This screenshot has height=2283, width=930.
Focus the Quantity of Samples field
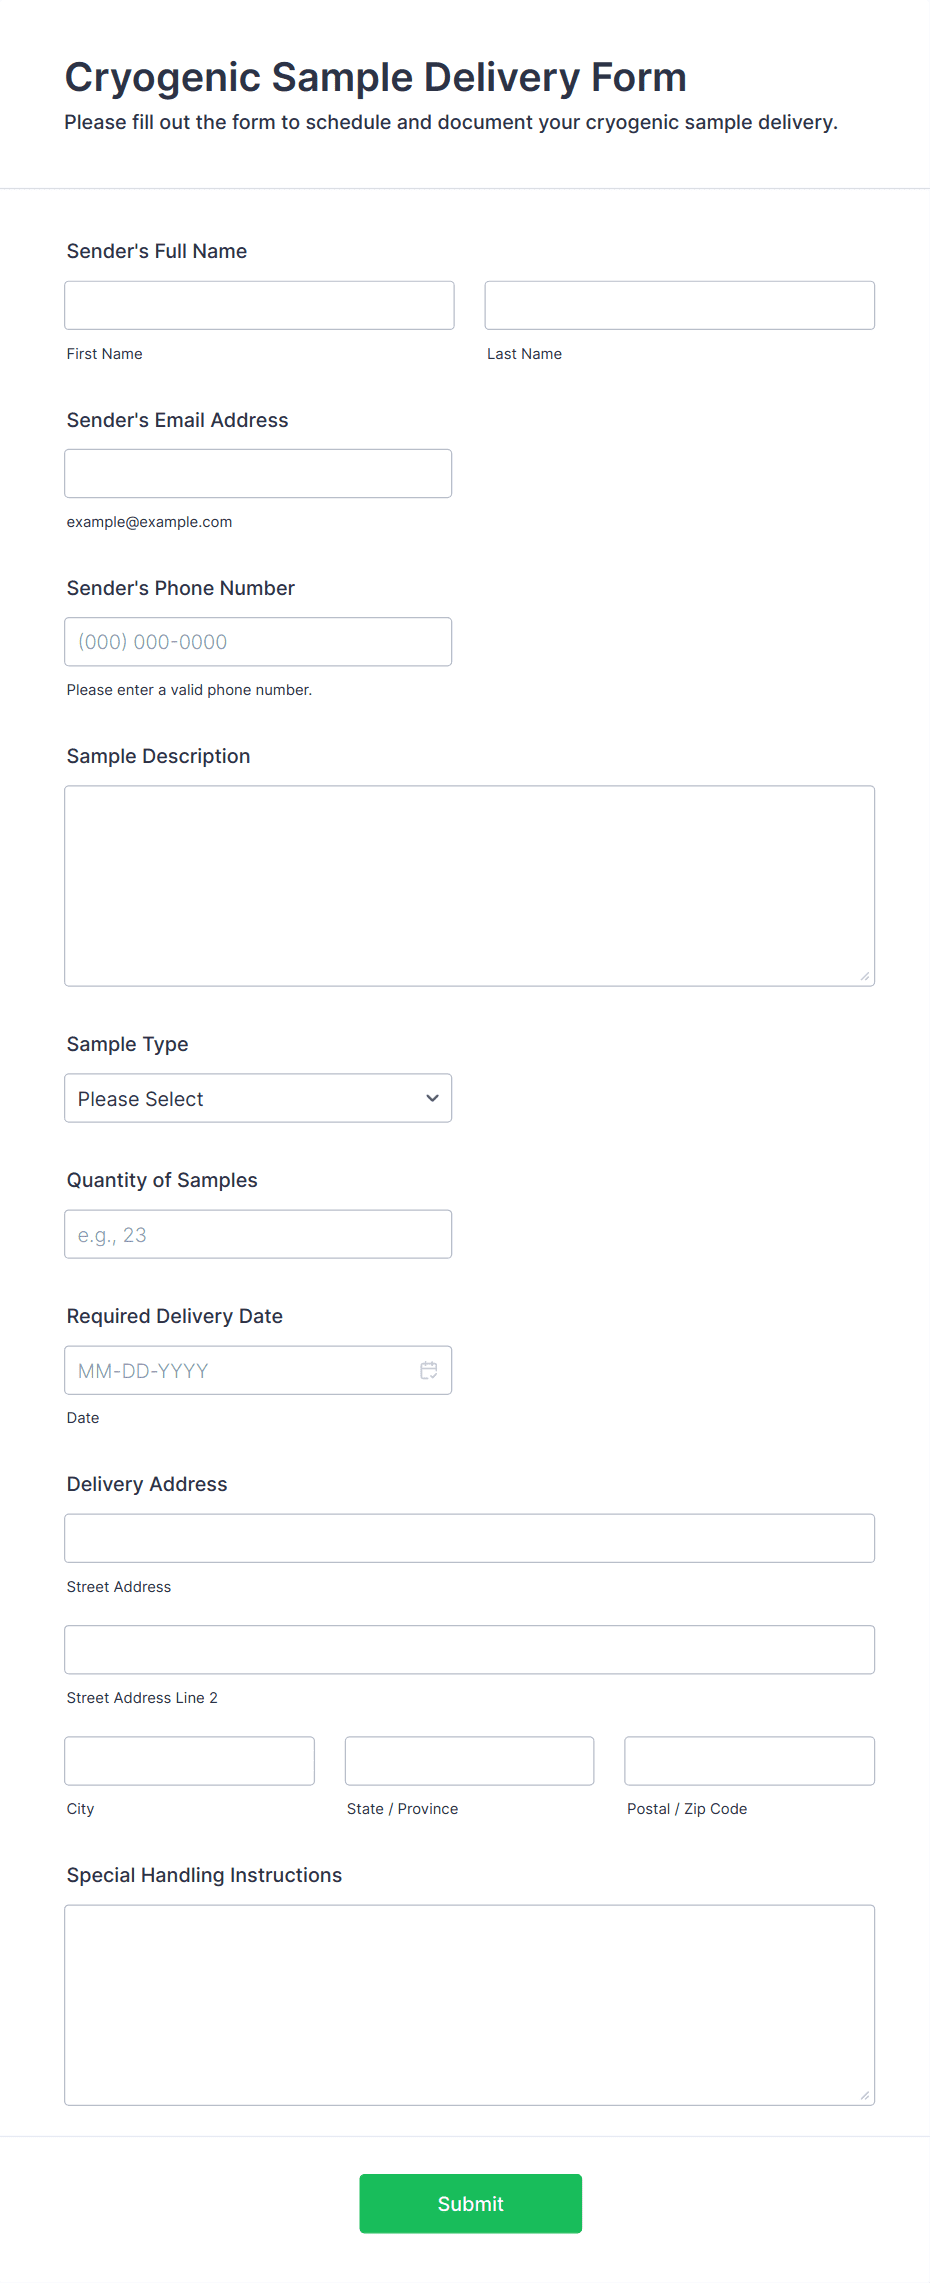point(257,1234)
